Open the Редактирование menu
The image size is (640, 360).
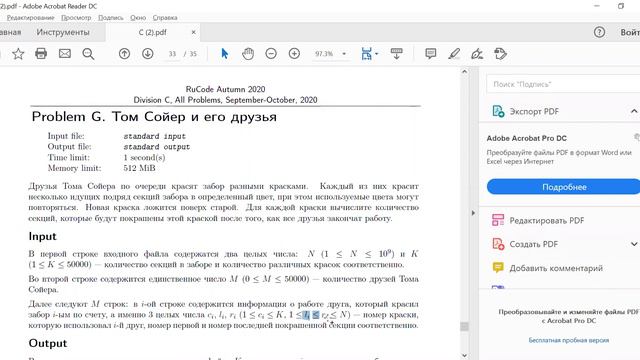tap(30, 18)
